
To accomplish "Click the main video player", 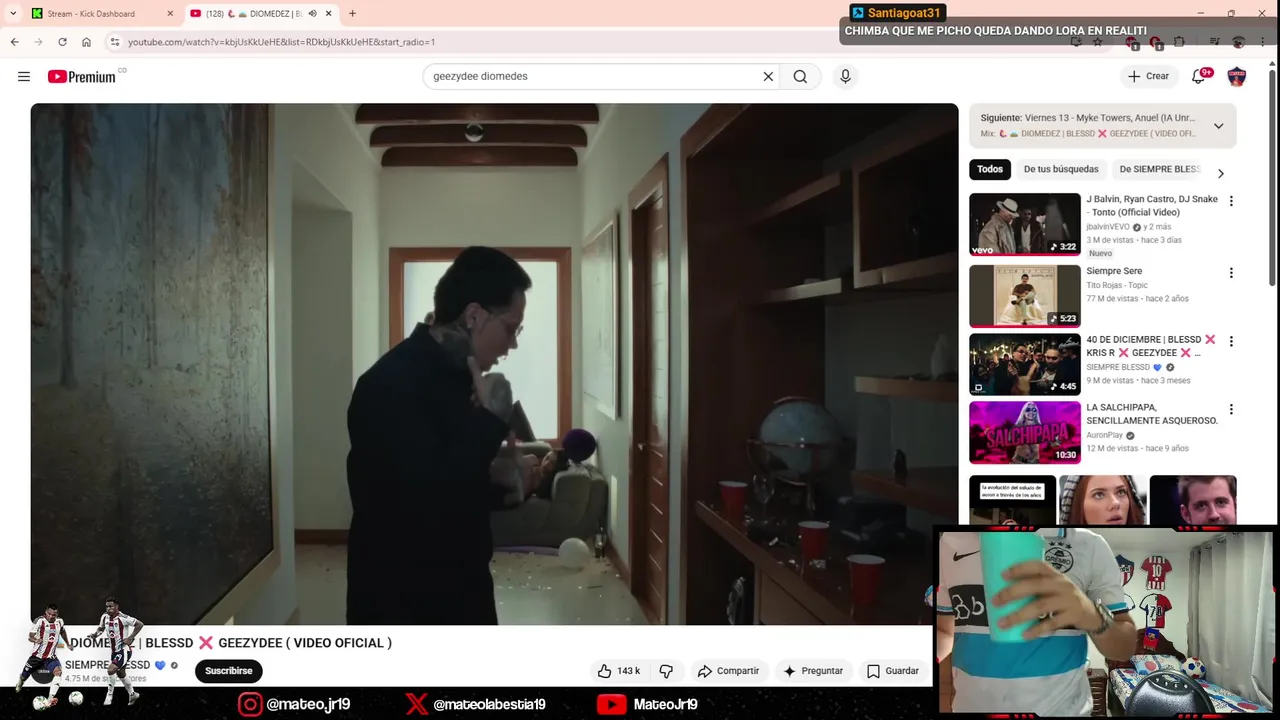I will coord(494,364).
